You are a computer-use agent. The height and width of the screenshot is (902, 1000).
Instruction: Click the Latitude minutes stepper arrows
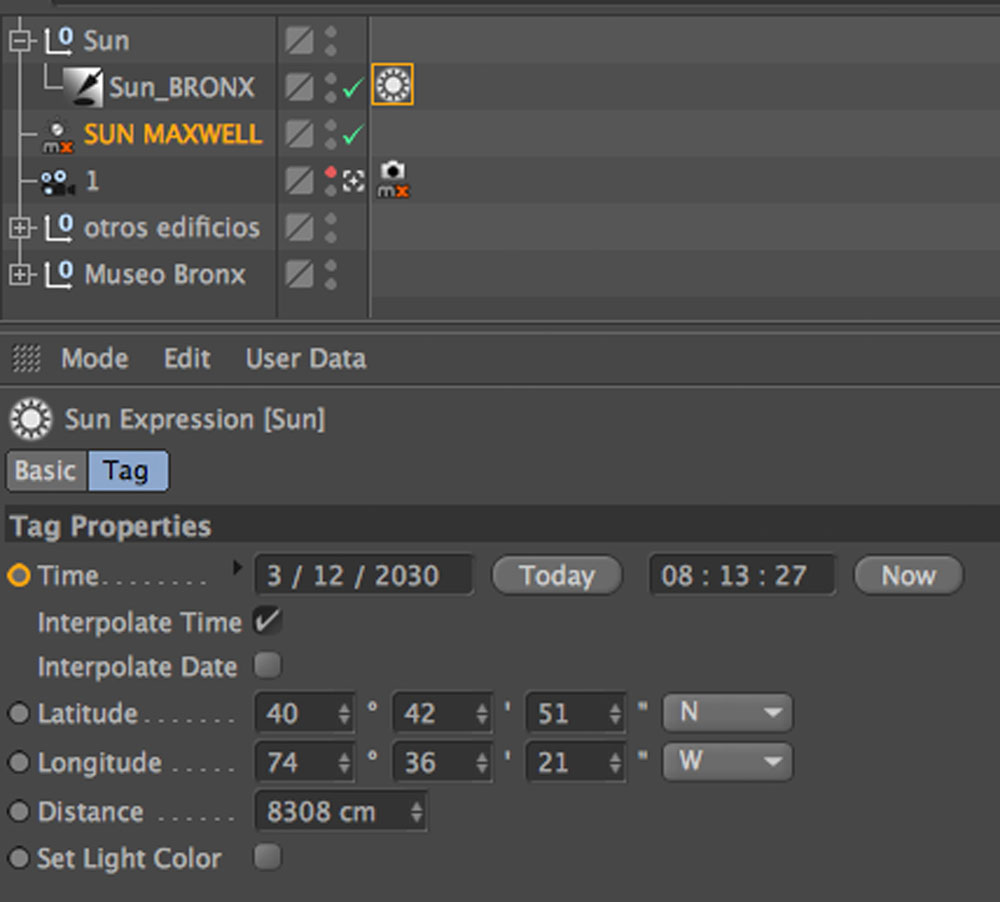tap(482, 713)
